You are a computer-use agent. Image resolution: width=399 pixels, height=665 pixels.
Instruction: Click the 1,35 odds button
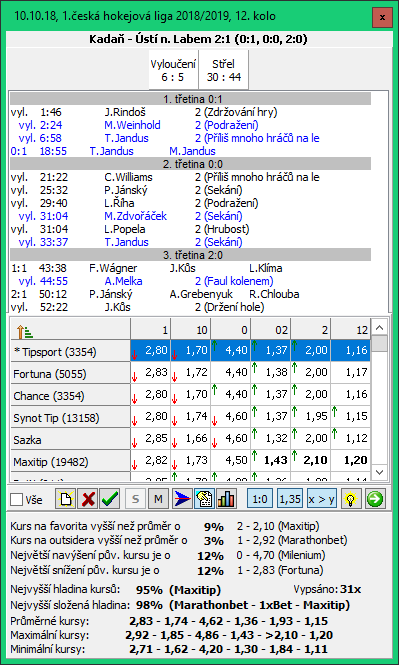click(x=290, y=500)
